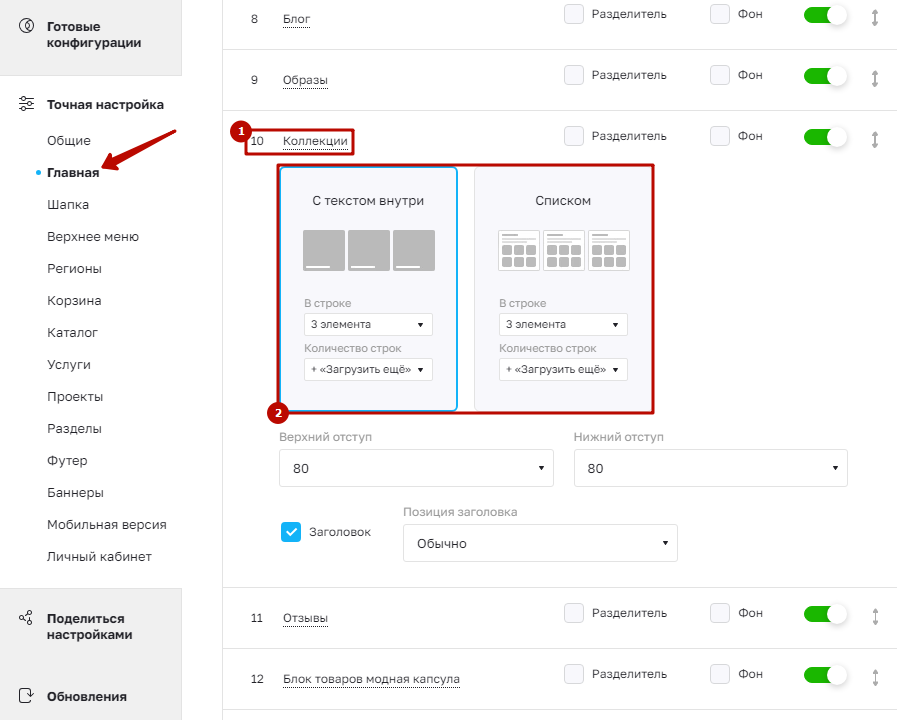Disable the green toggle for Коллекции block
Viewport: 897px width, 720px height.
click(x=824, y=137)
